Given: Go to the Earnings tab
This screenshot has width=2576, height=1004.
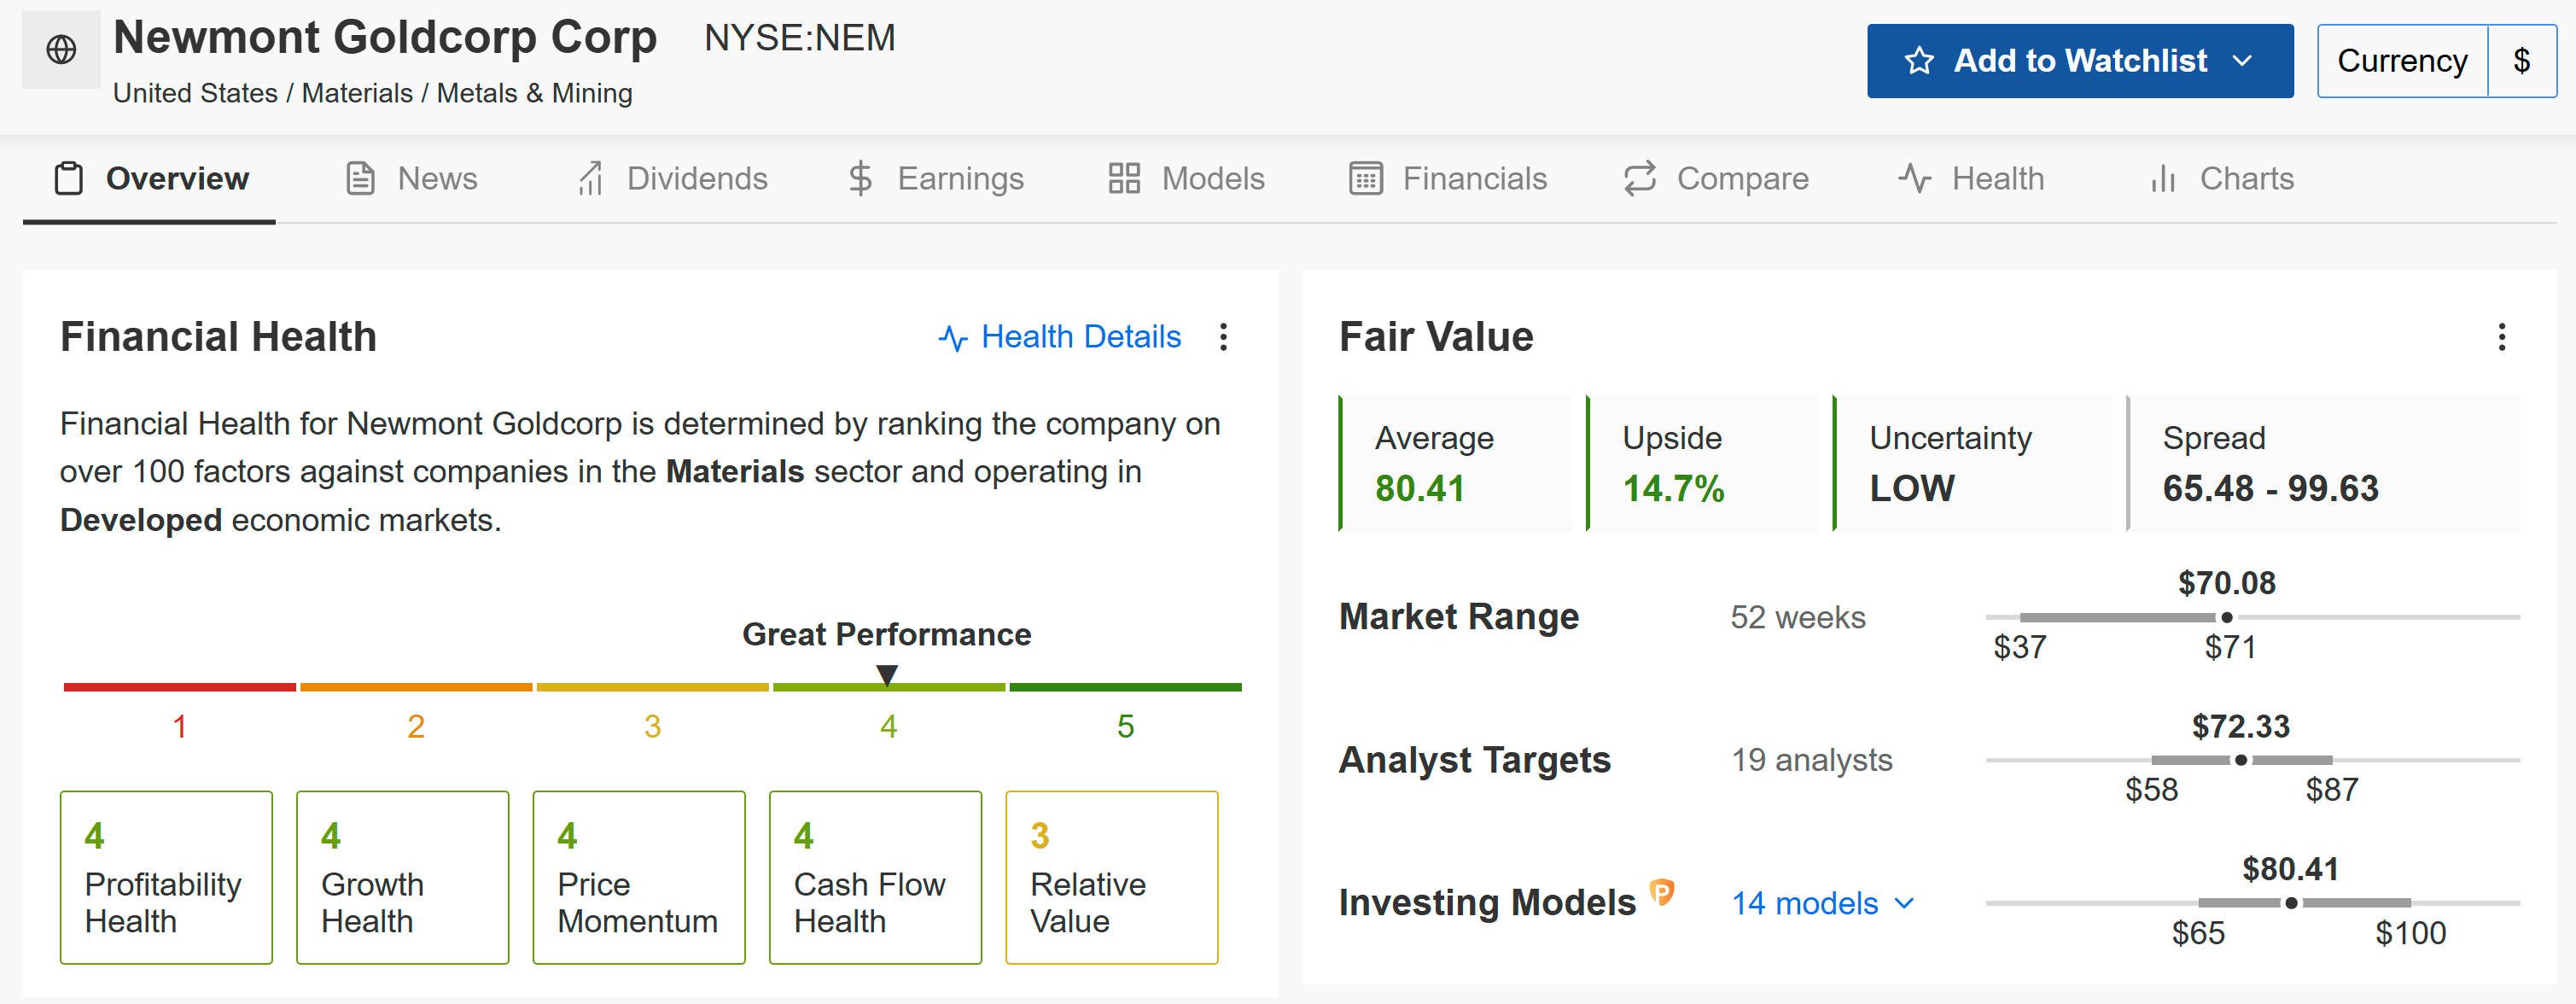Looking at the screenshot, I should pos(935,179).
